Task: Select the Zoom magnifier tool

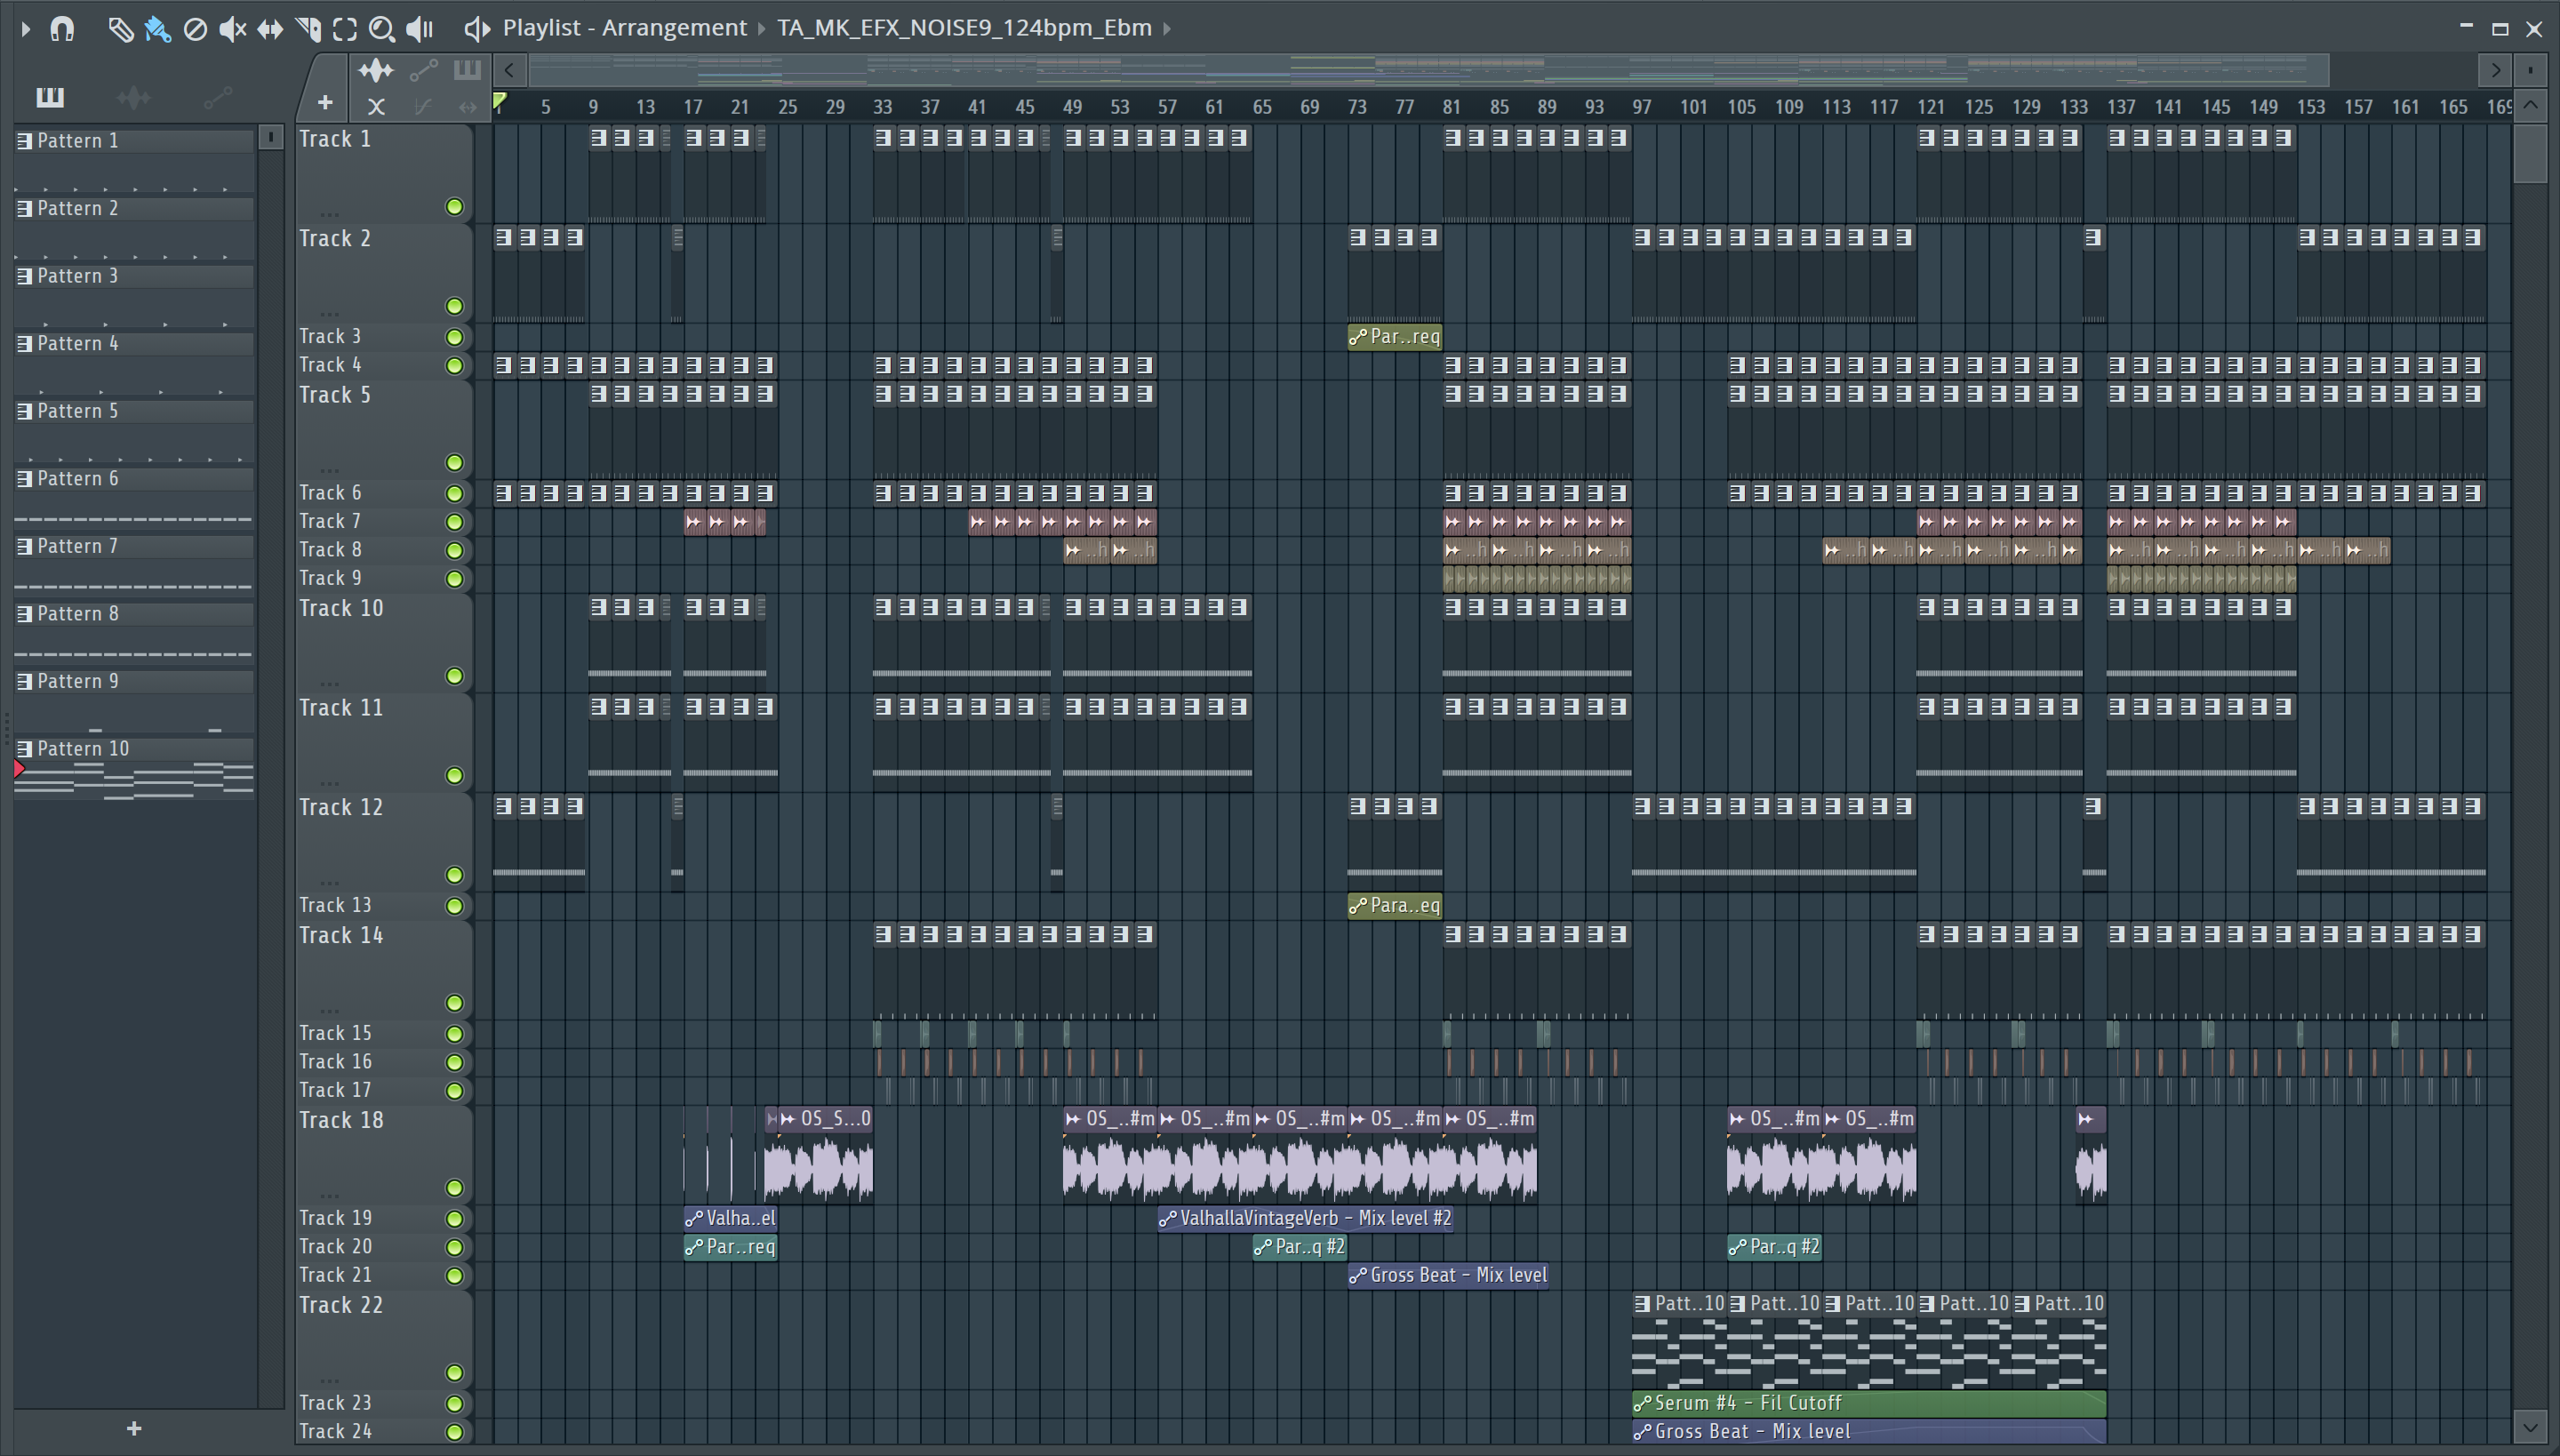Action: point(381,30)
